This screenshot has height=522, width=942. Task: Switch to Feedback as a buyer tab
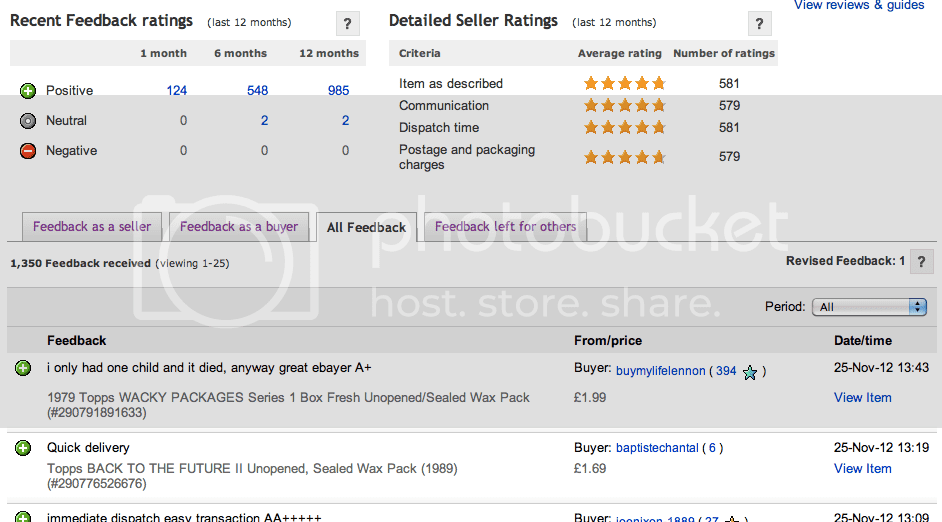239,227
